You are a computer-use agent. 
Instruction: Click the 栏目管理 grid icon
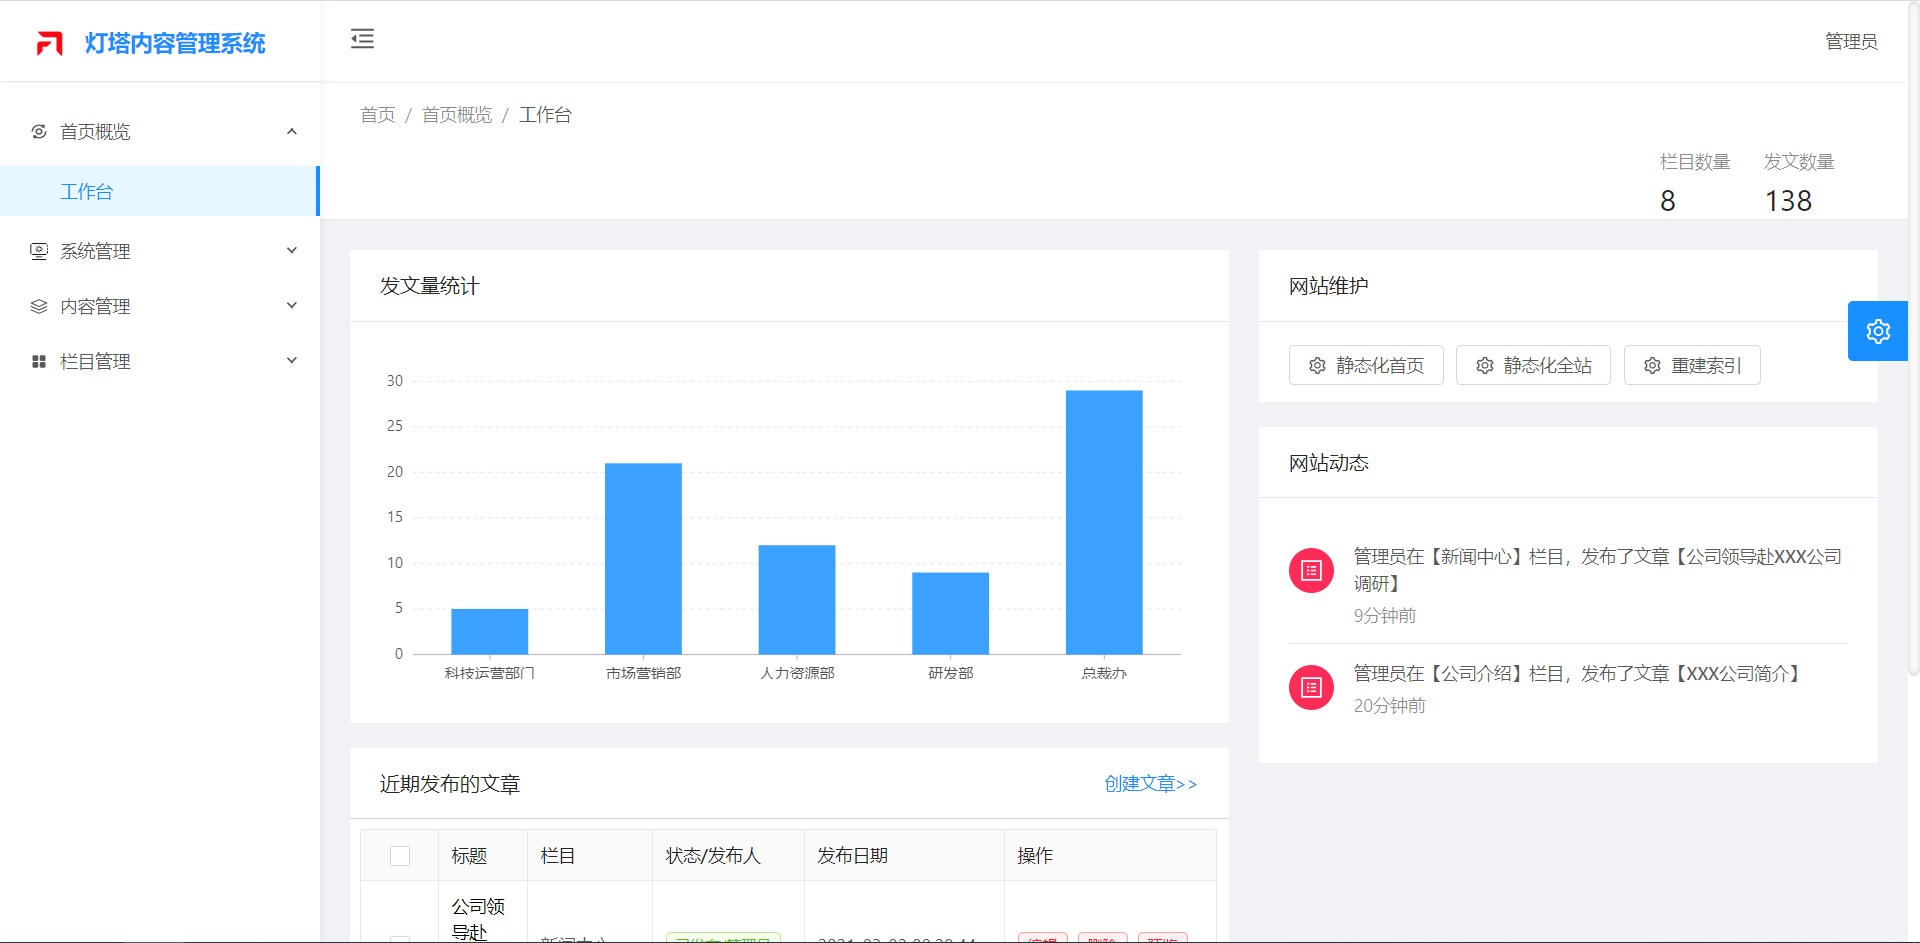coord(39,361)
